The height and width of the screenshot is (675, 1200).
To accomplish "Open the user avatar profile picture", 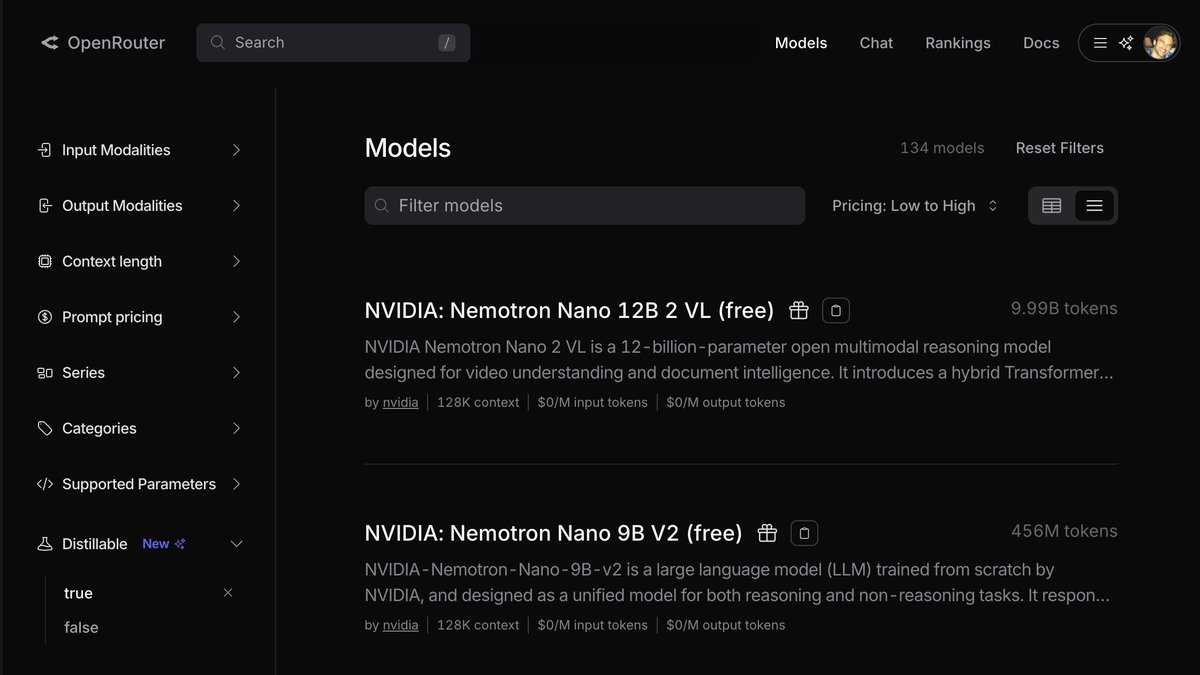I will pyautogui.click(x=1160, y=43).
